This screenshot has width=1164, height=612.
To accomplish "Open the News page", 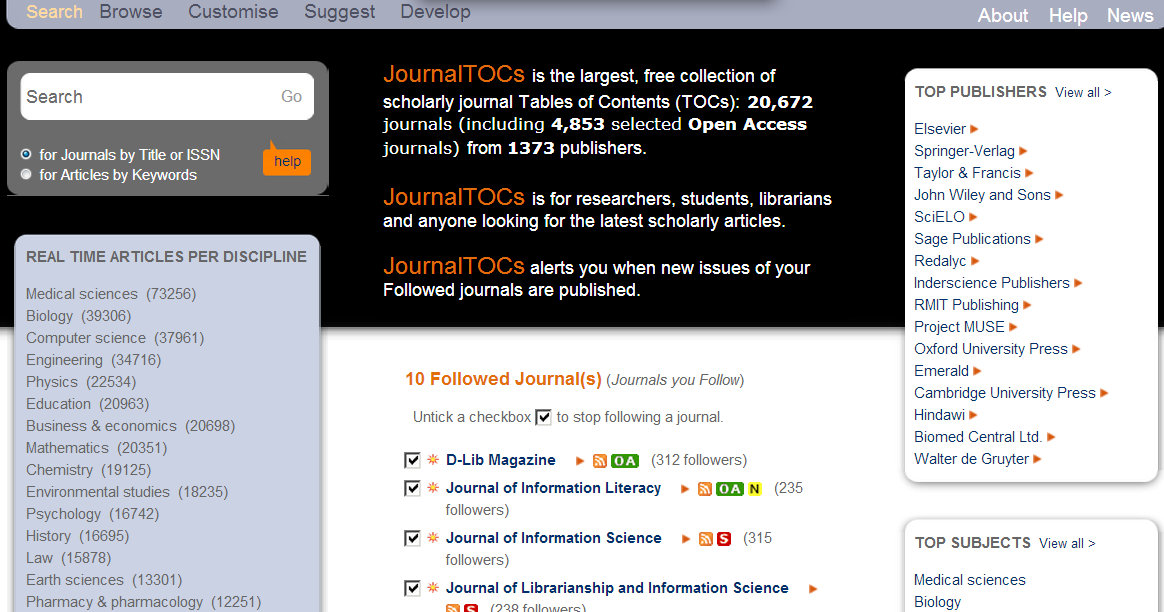I will pos(1130,16).
